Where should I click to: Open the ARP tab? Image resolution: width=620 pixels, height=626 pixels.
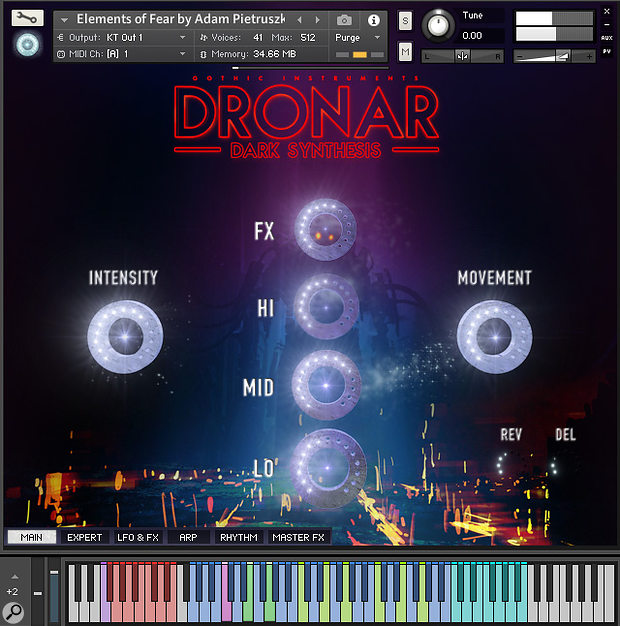(x=188, y=537)
